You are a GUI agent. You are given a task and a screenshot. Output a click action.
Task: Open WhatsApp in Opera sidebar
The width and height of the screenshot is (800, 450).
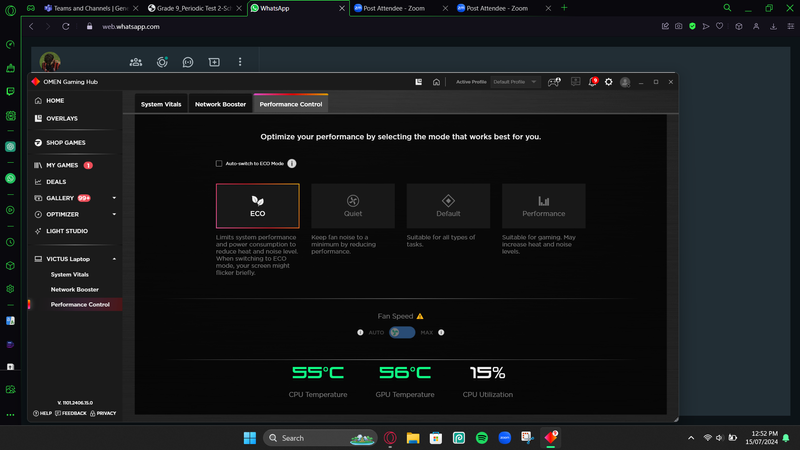[10, 178]
